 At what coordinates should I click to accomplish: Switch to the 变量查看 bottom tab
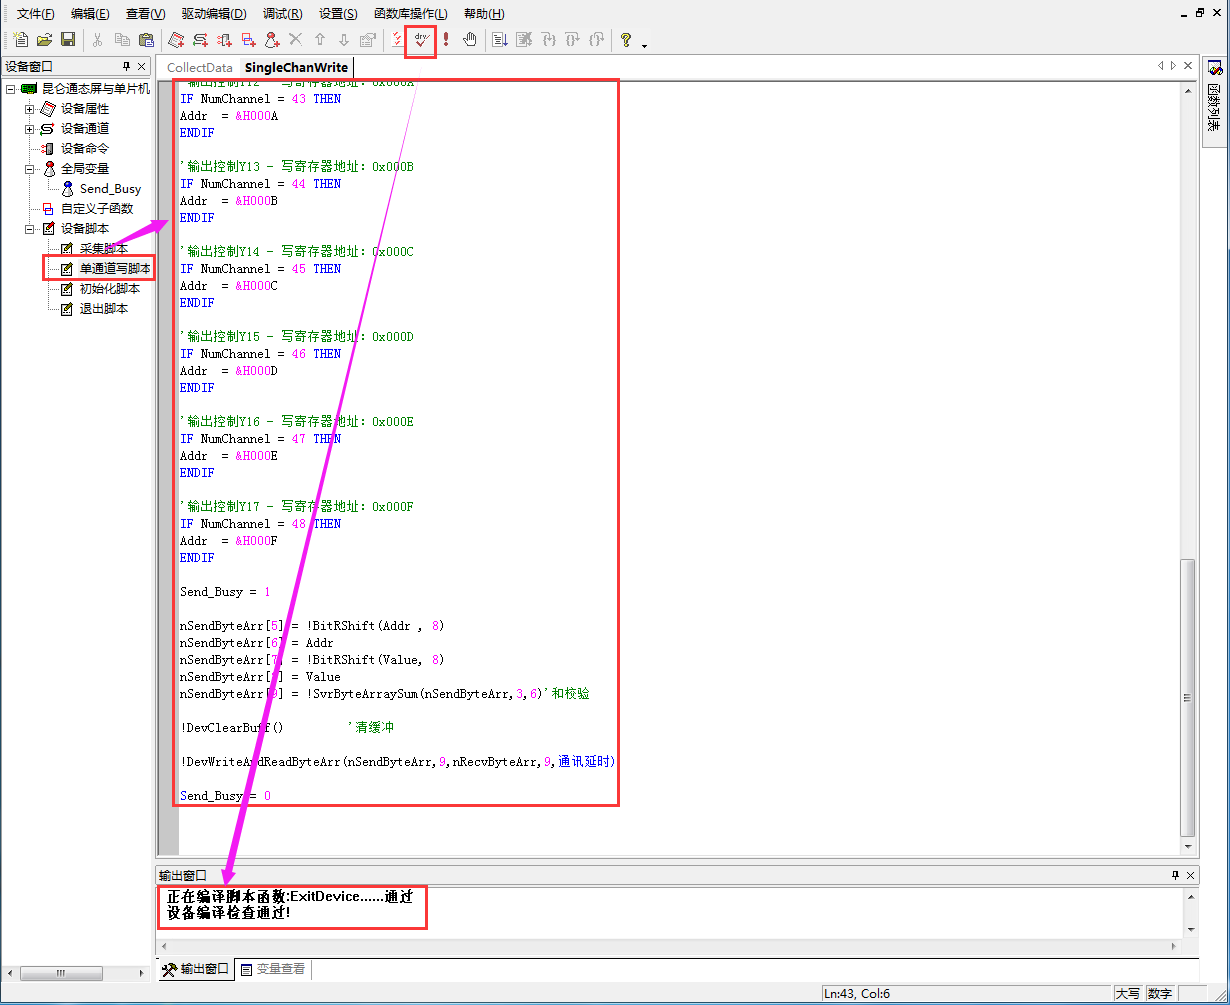click(273, 969)
